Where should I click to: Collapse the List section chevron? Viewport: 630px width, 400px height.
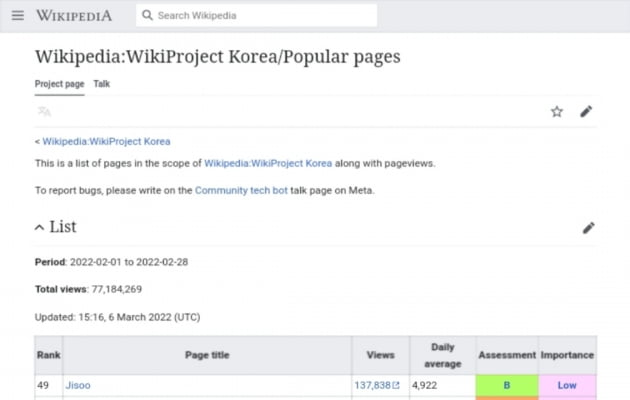[39, 227]
